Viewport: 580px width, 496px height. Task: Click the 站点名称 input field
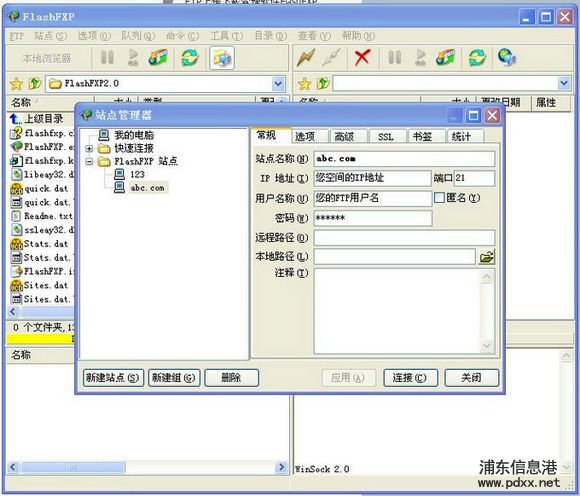tap(404, 159)
